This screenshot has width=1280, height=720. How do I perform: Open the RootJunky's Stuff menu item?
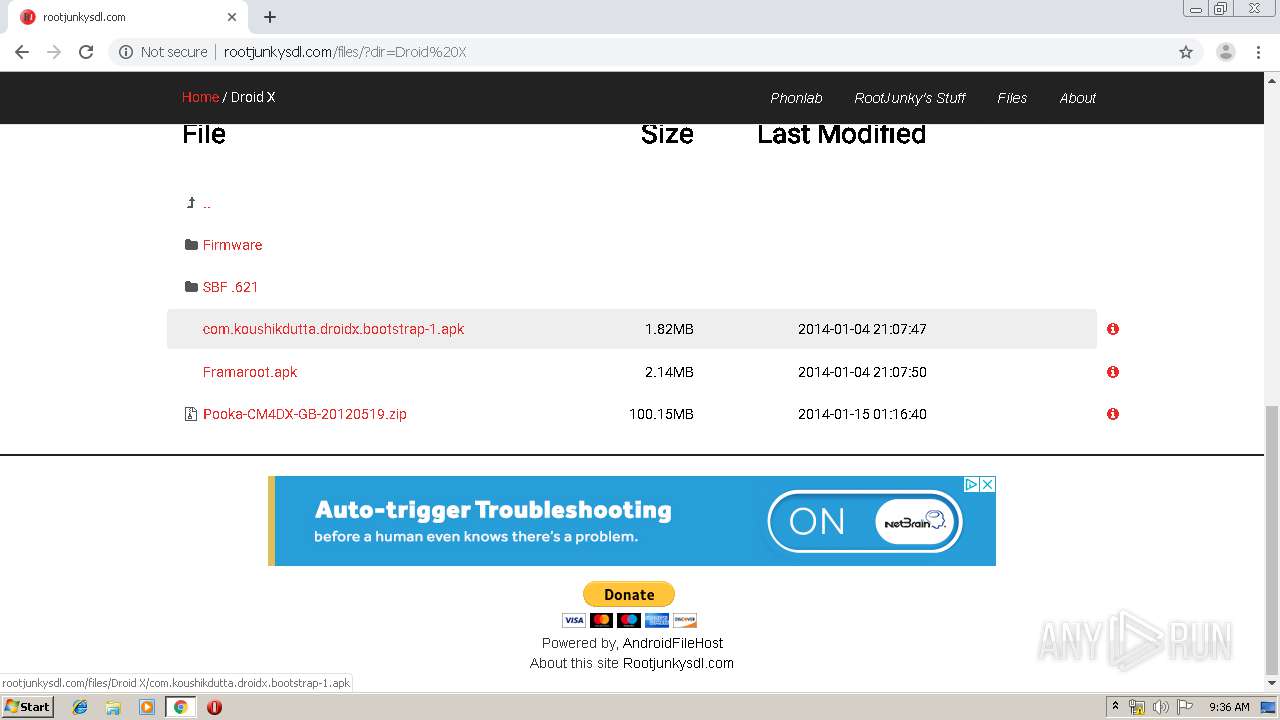click(x=910, y=98)
